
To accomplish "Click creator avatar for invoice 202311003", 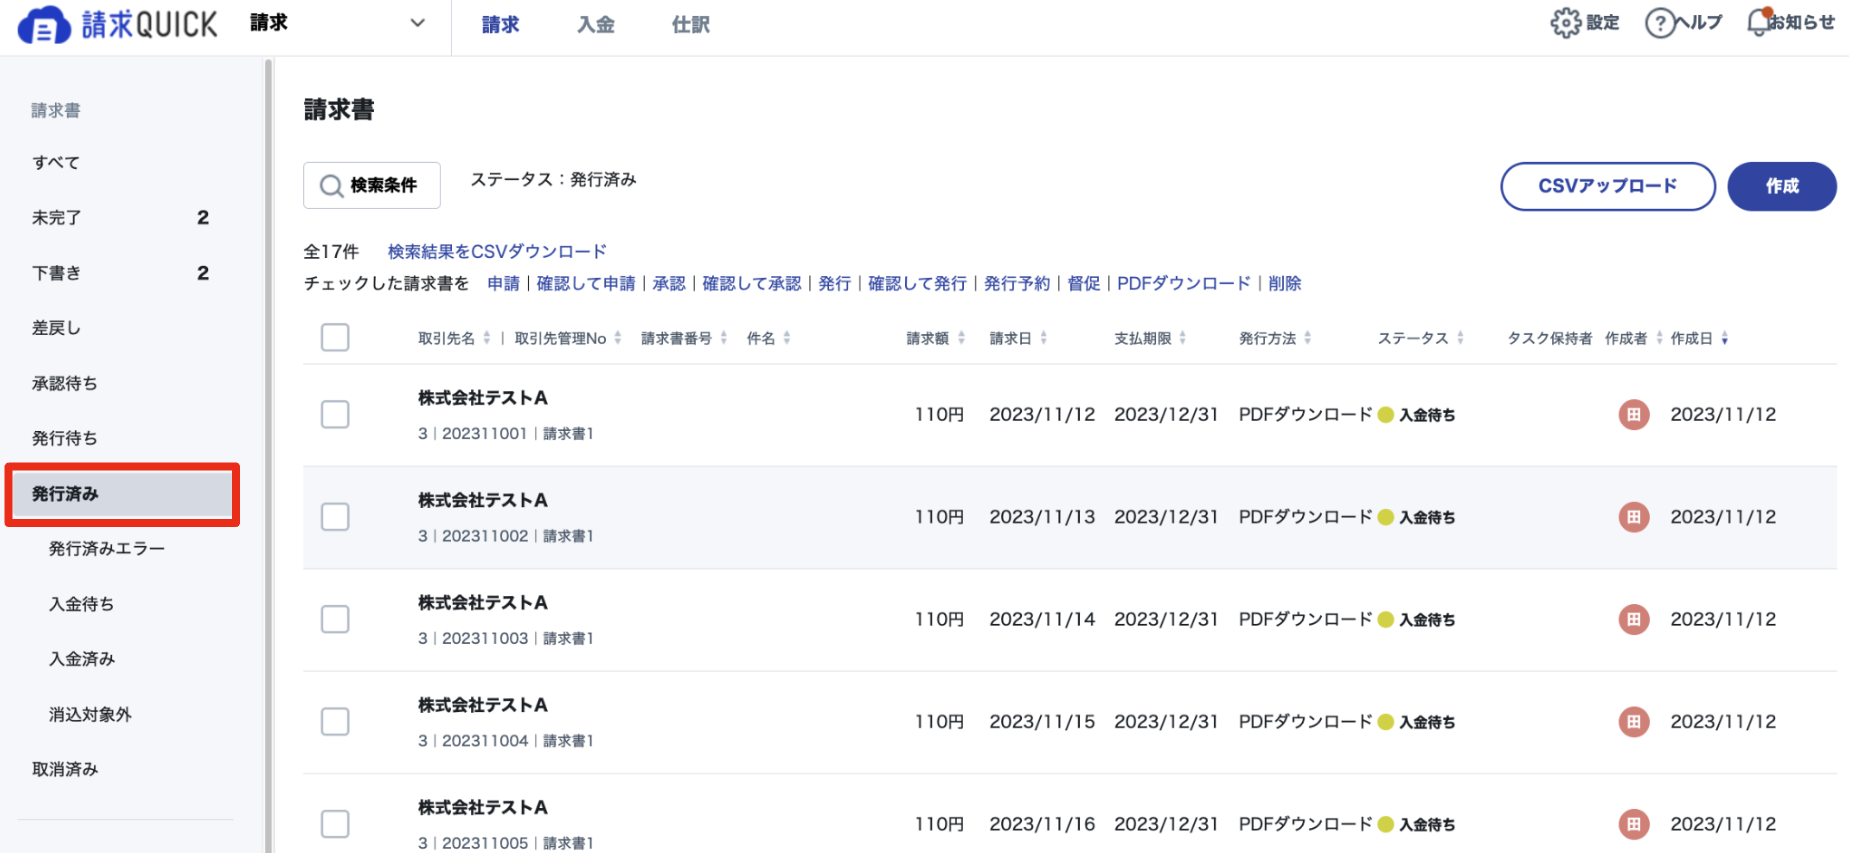I will (x=1634, y=619).
